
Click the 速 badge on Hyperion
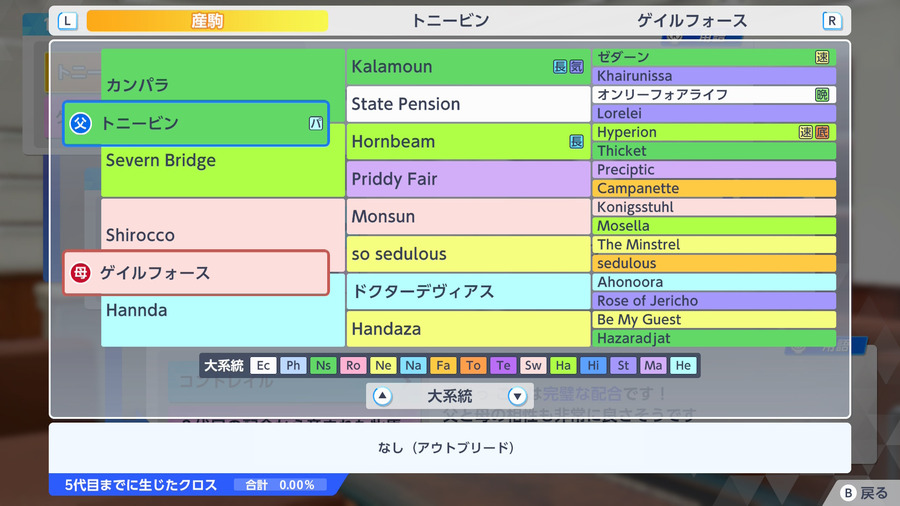click(805, 132)
